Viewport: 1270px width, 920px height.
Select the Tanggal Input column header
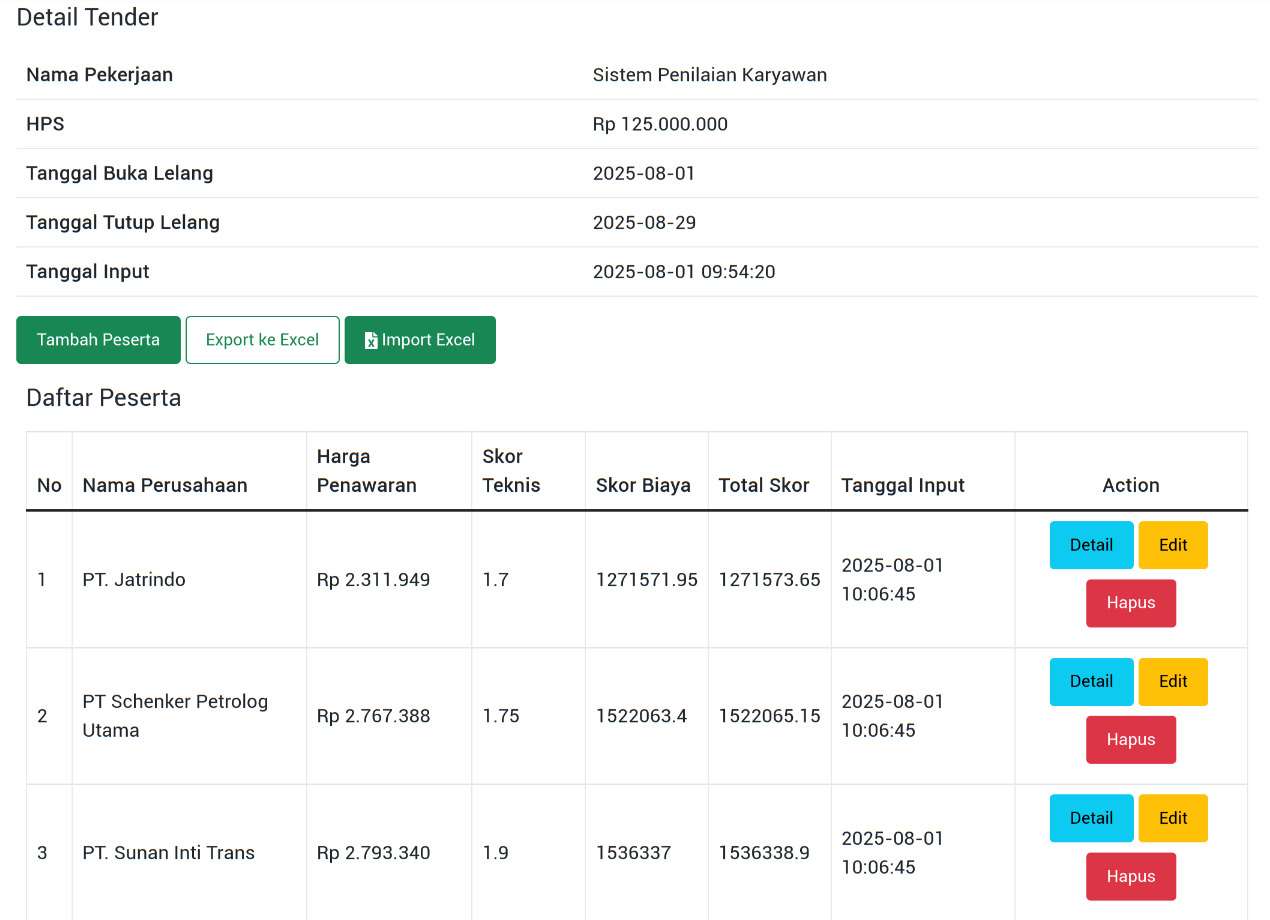point(903,485)
